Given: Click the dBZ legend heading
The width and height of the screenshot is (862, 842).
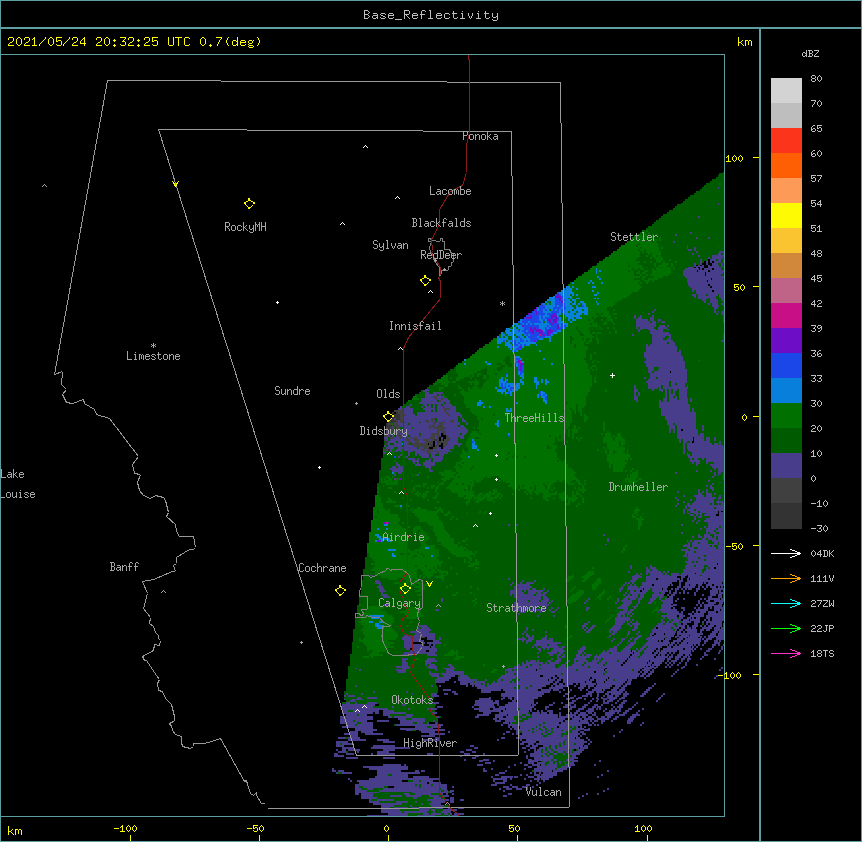Looking at the screenshot, I should 810,53.
